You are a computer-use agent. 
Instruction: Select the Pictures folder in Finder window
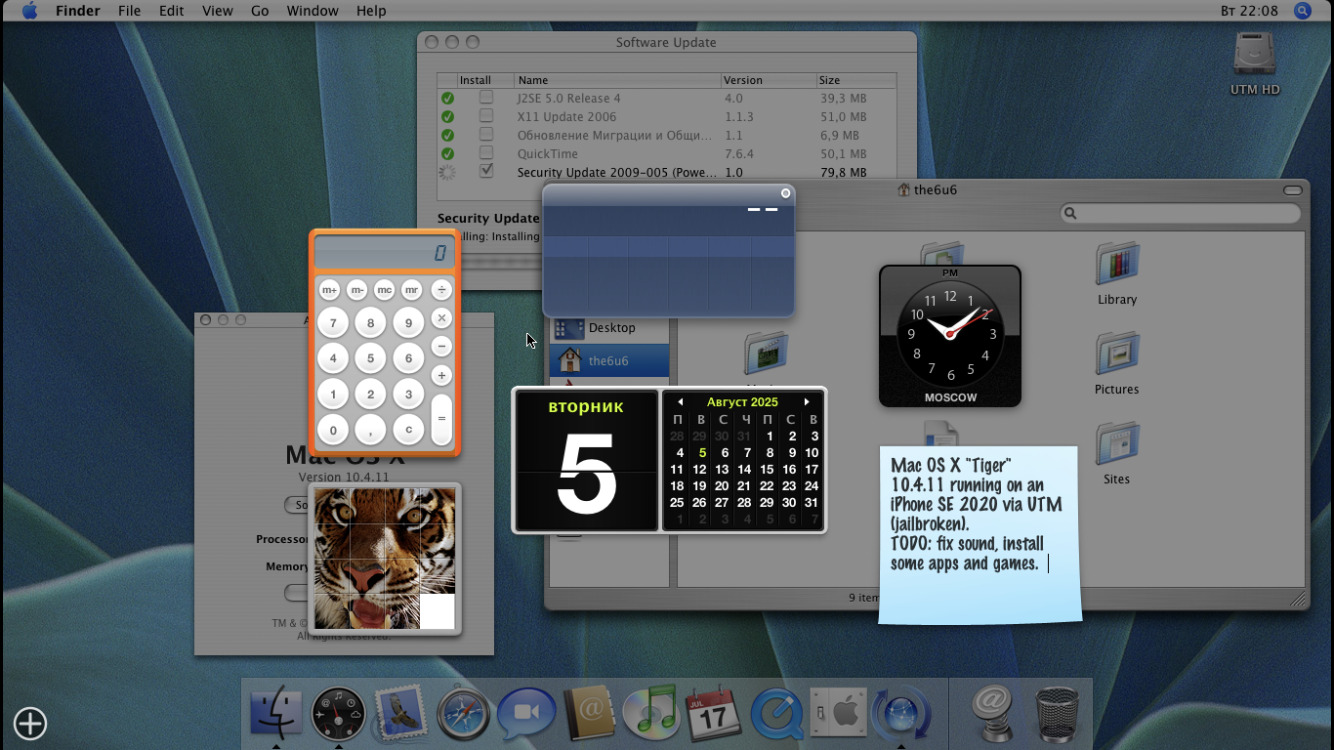(1117, 363)
